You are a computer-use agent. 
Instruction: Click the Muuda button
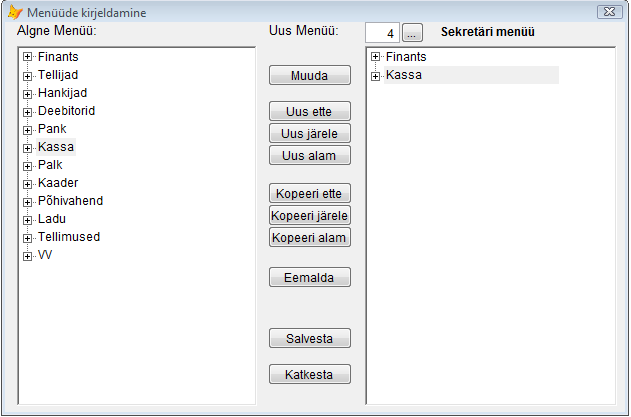tap(309, 75)
